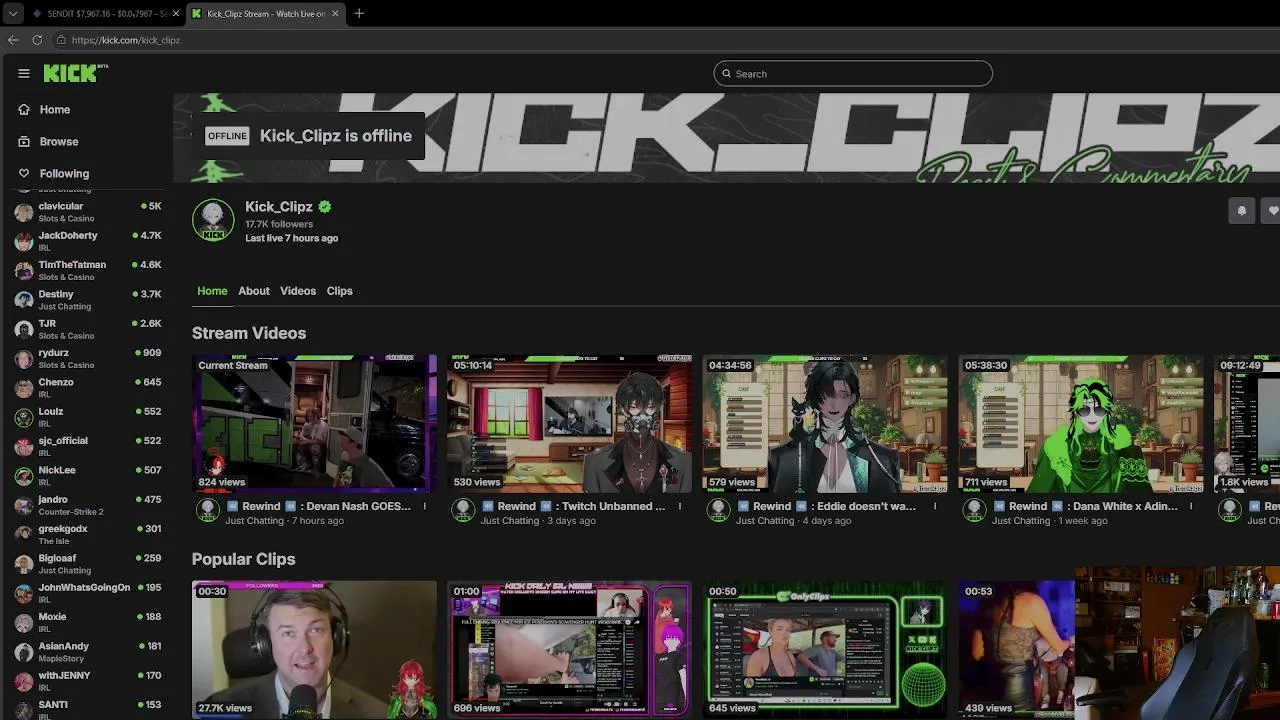Click greekgodx avatar in sidebar
The image size is (1280, 720).
click(24, 535)
